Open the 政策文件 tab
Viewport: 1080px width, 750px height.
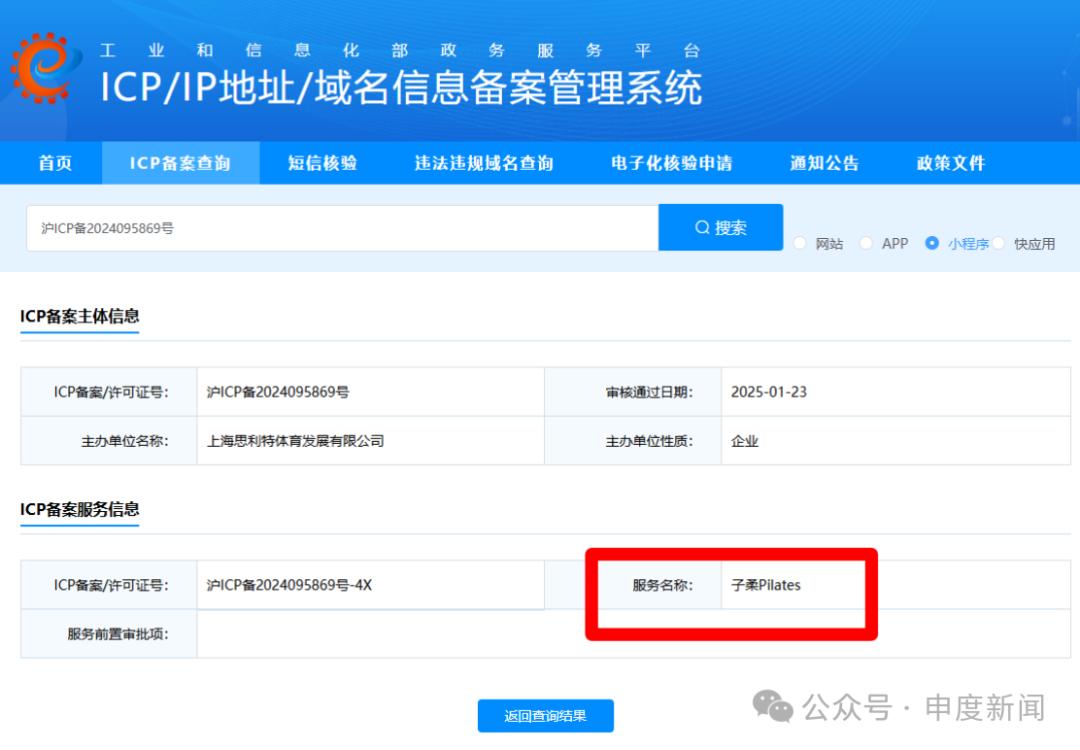[x=951, y=163]
